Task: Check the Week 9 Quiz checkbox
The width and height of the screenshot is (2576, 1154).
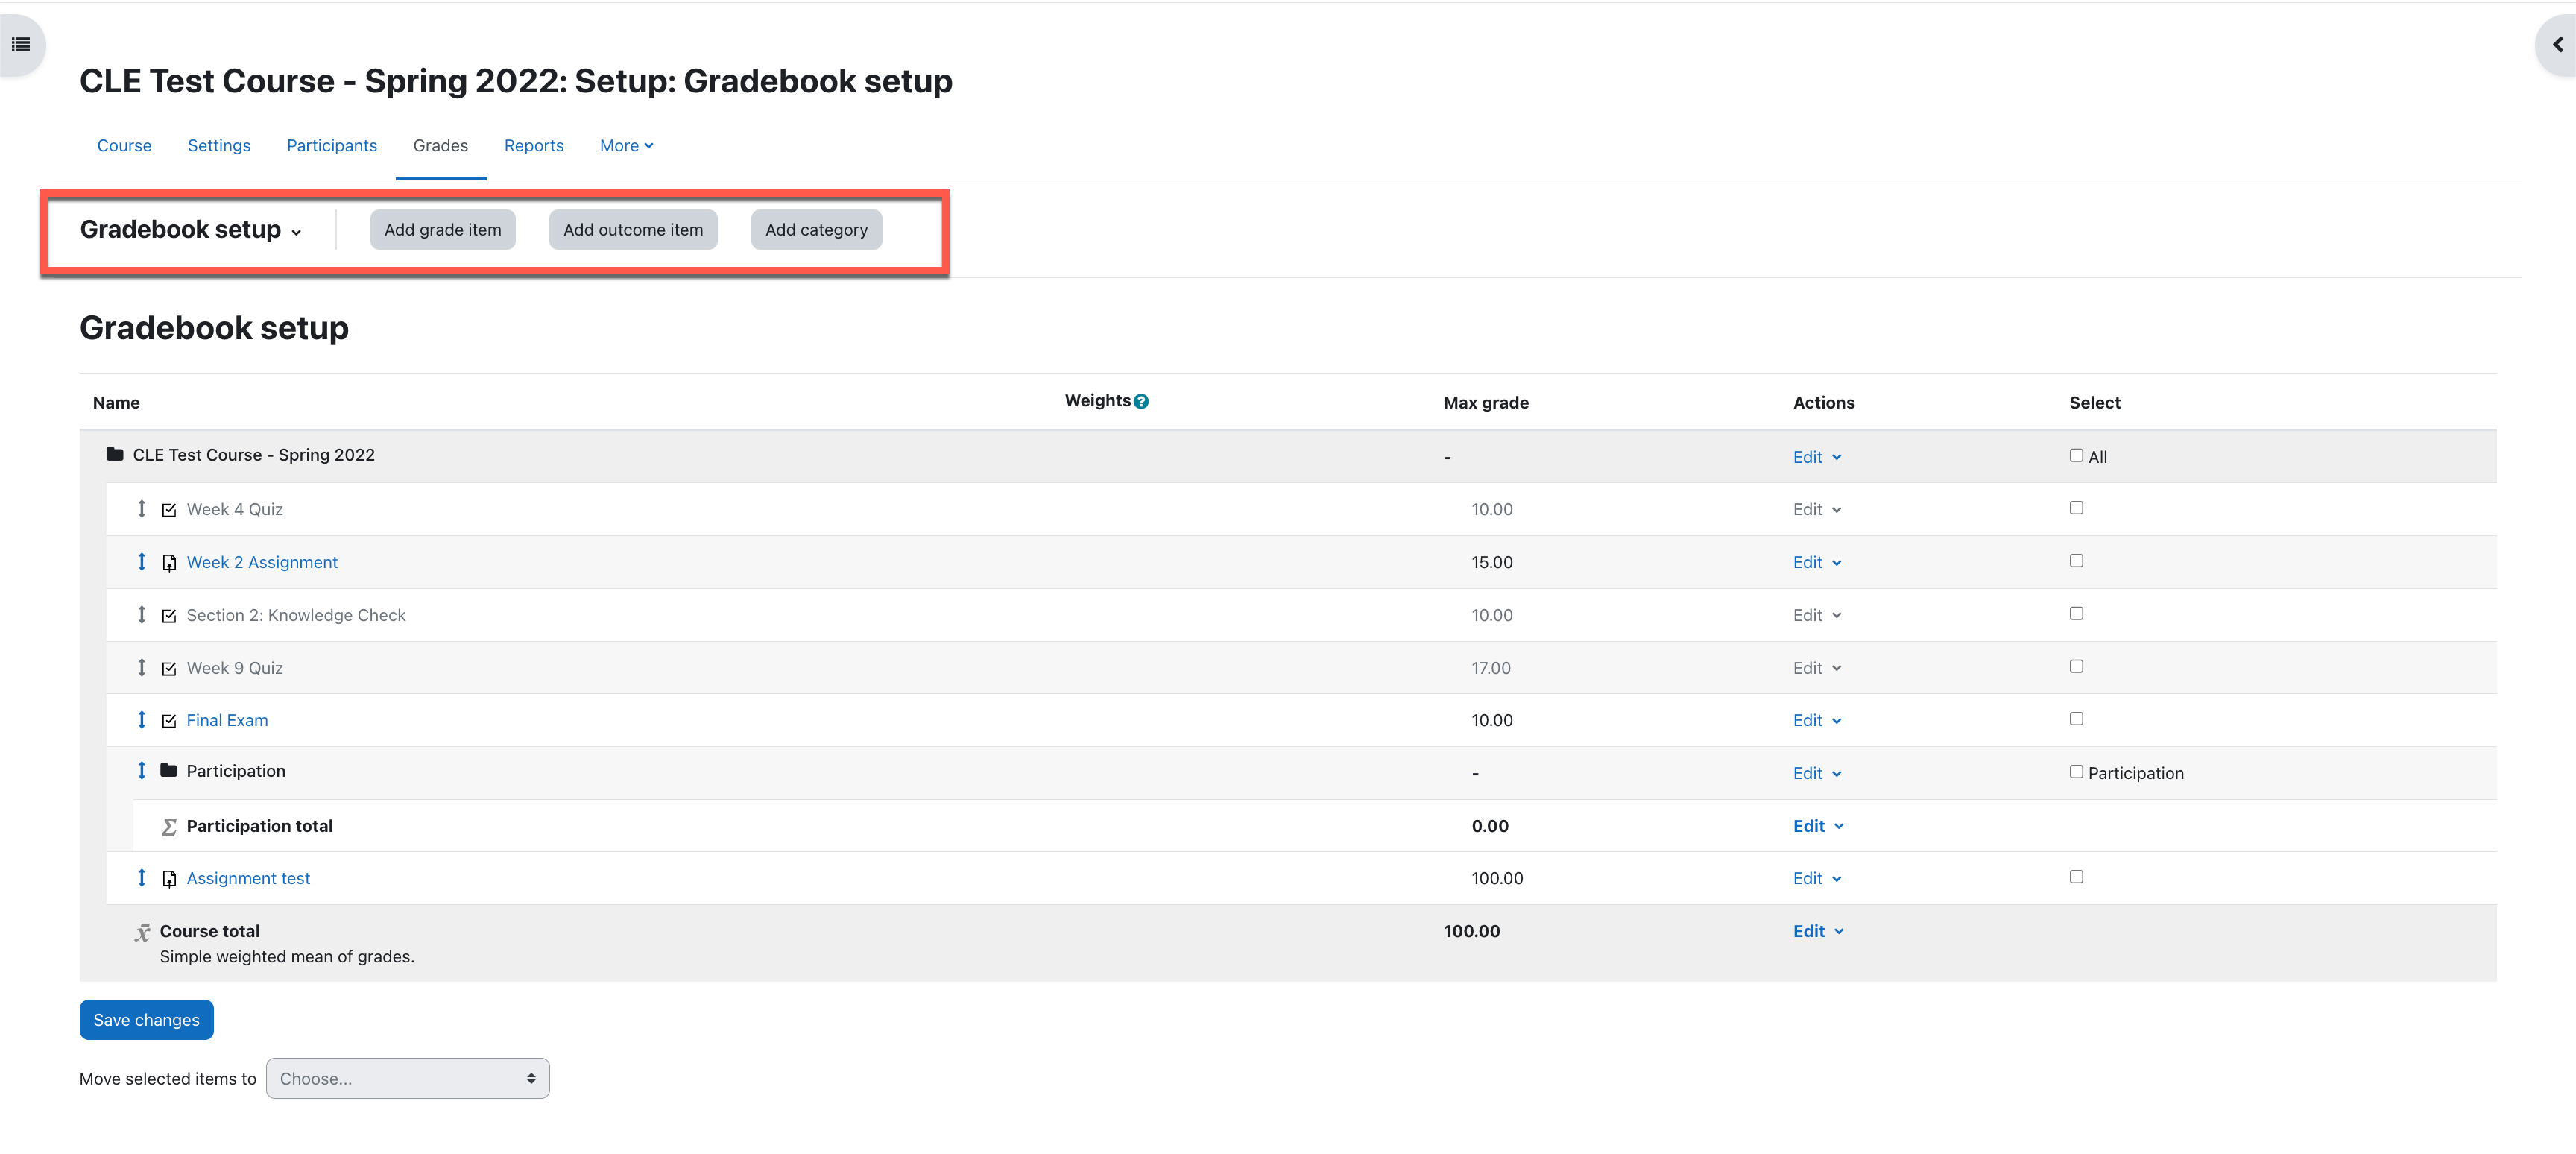Action: (x=2076, y=667)
